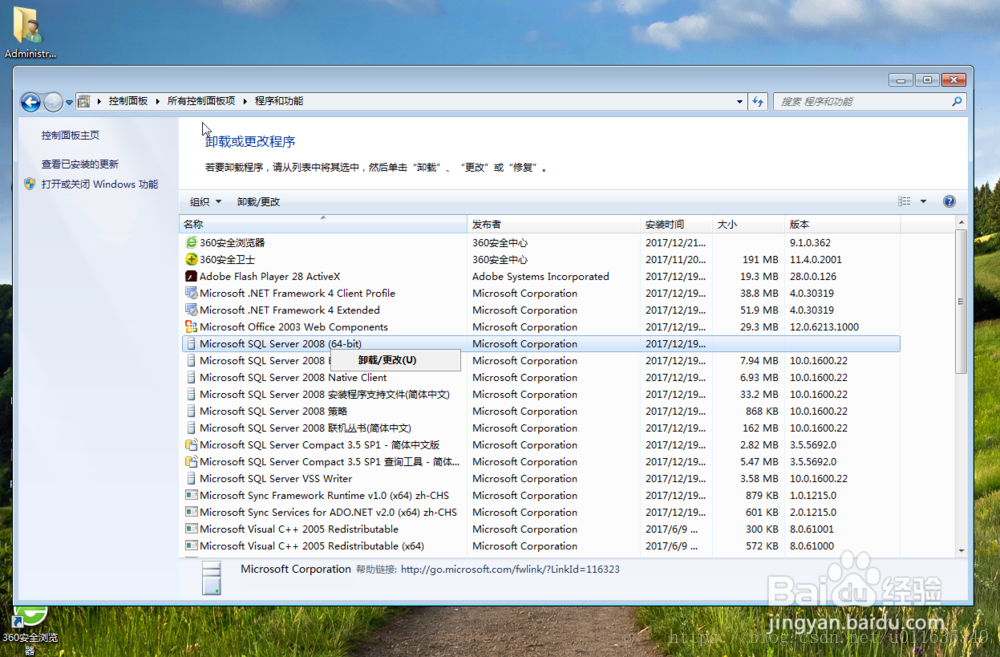
Task: Expand the view options dropdown arrow
Action: [923, 202]
